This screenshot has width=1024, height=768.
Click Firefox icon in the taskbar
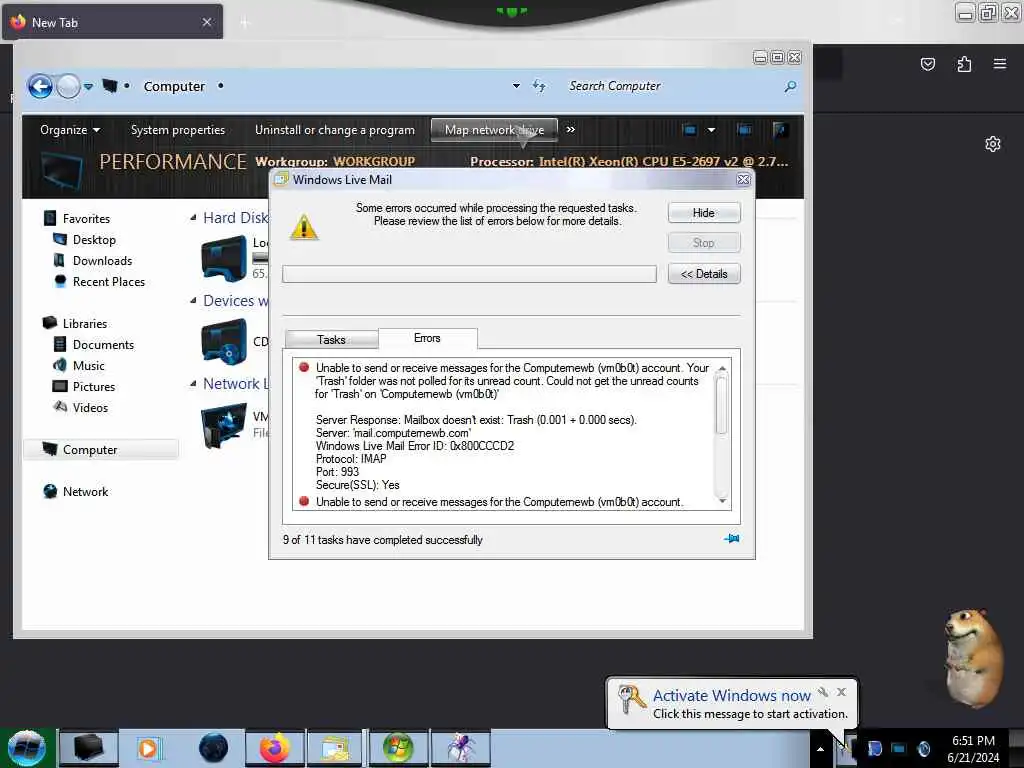275,748
